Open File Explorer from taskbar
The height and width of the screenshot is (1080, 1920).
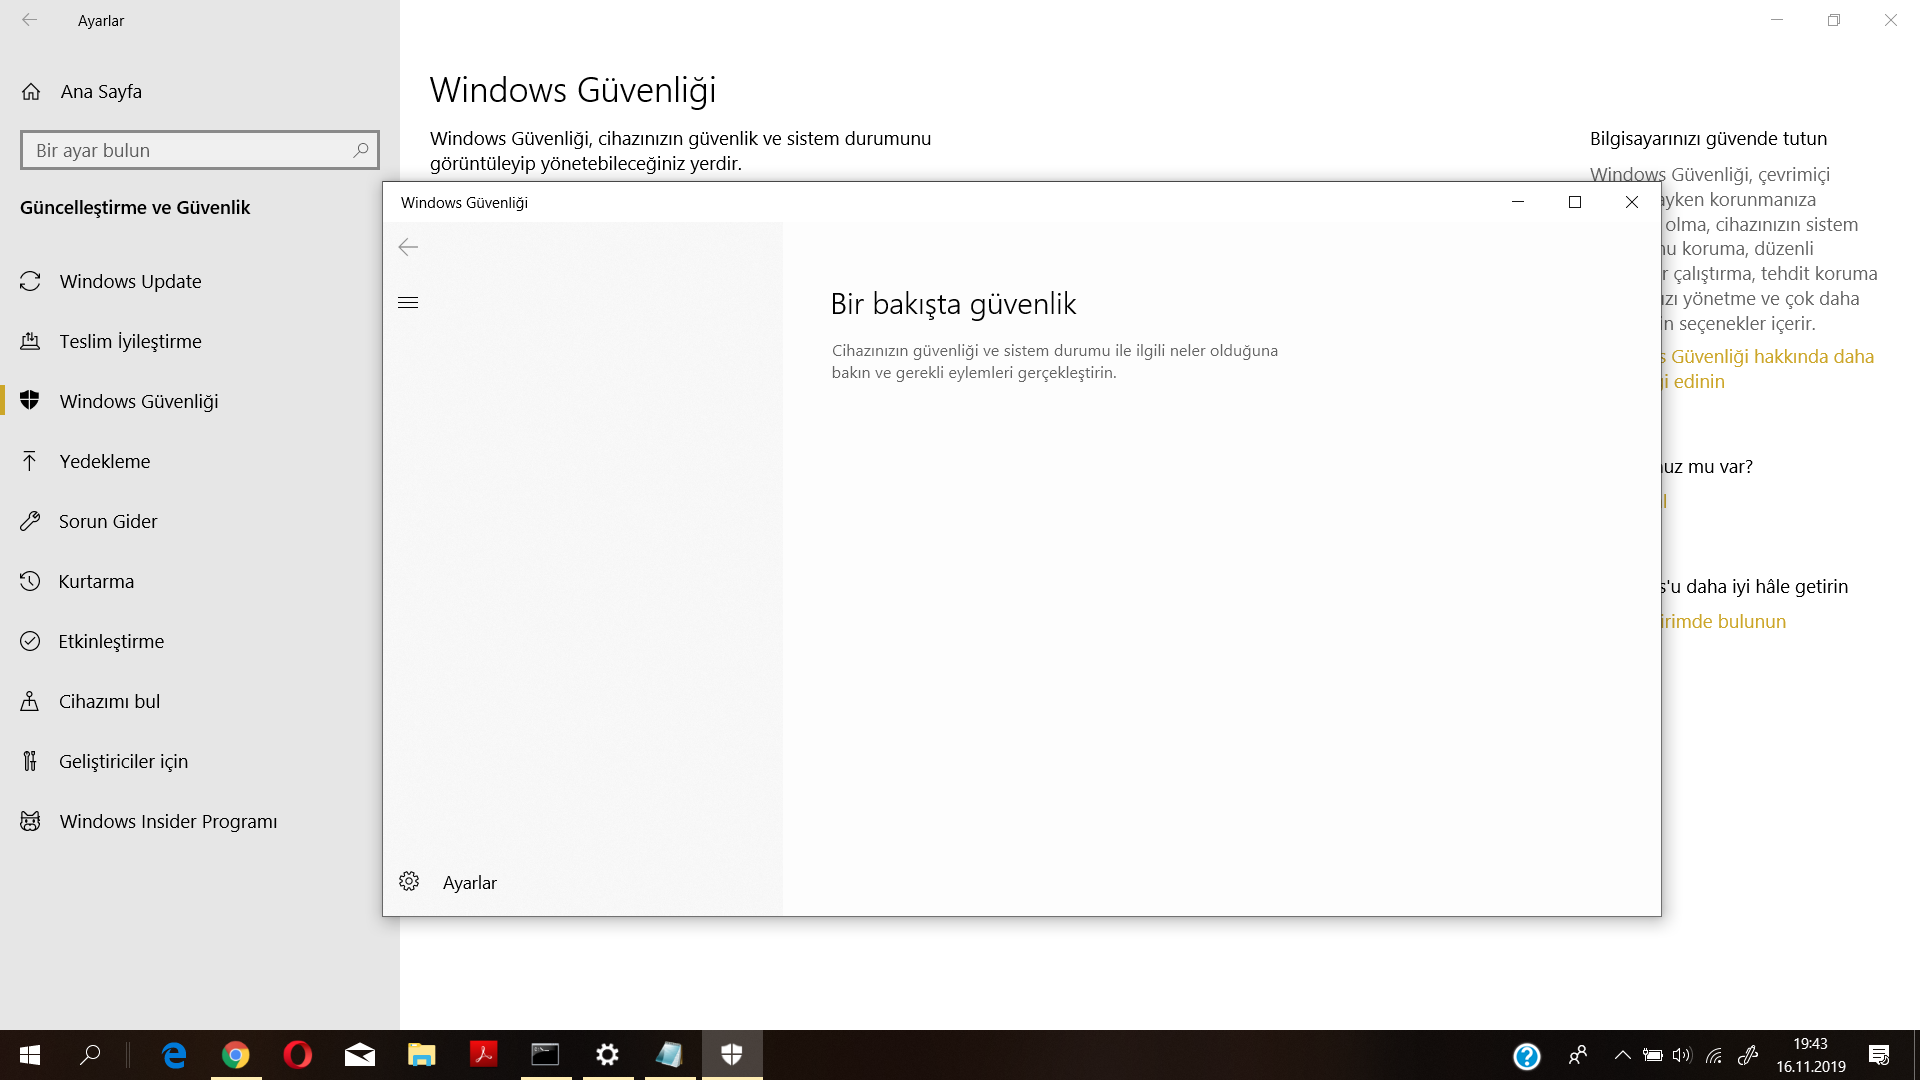coord(422,1055)
